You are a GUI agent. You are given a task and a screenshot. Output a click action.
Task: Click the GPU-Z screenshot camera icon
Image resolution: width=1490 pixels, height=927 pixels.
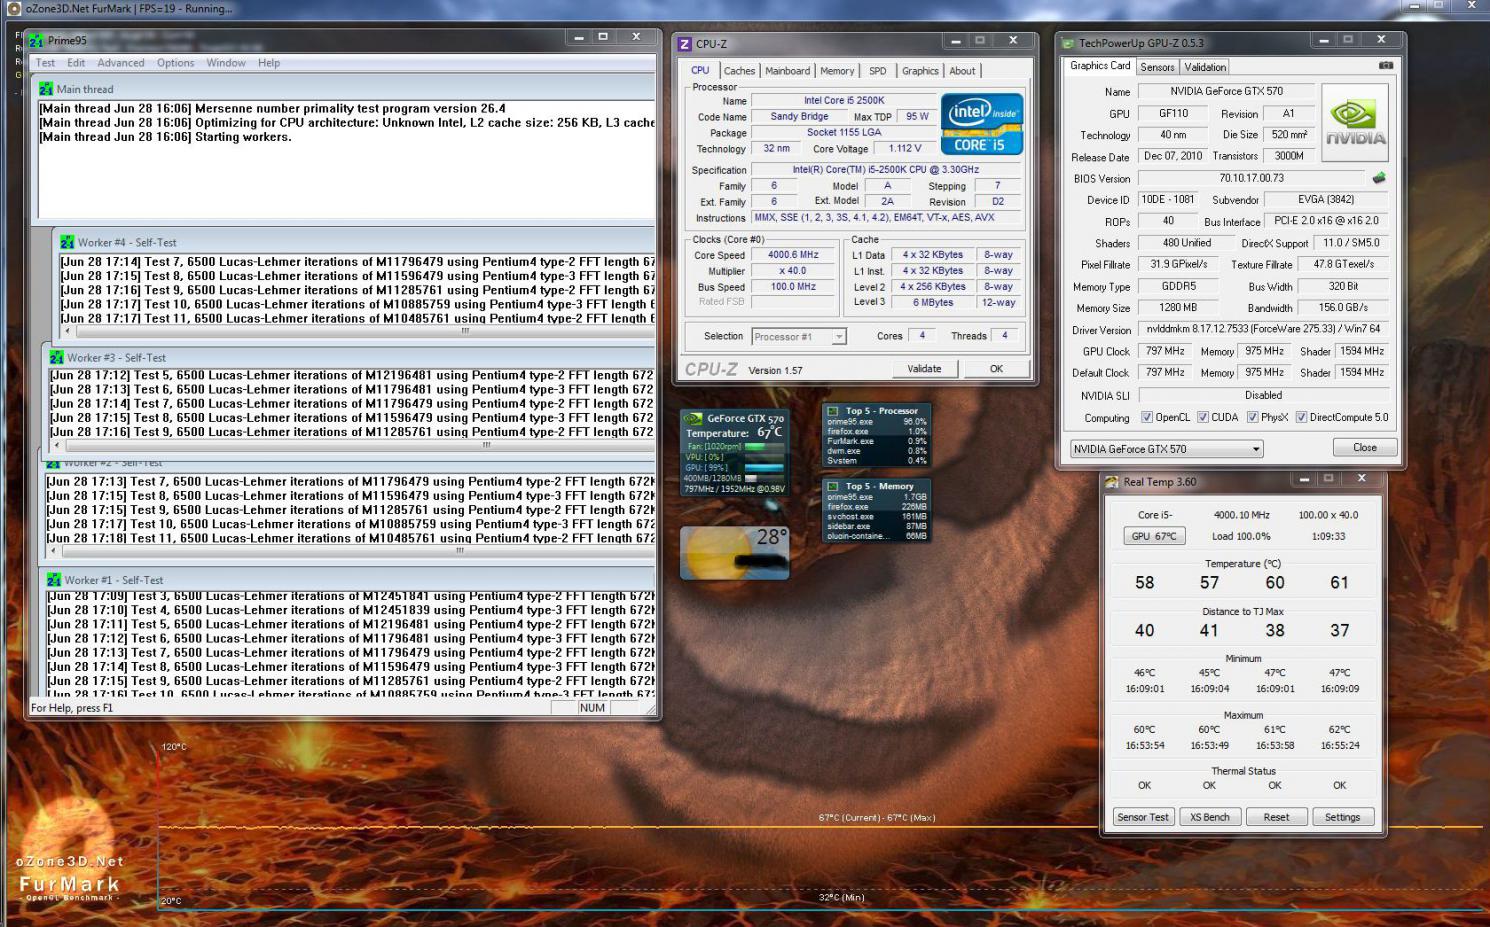1385,66
